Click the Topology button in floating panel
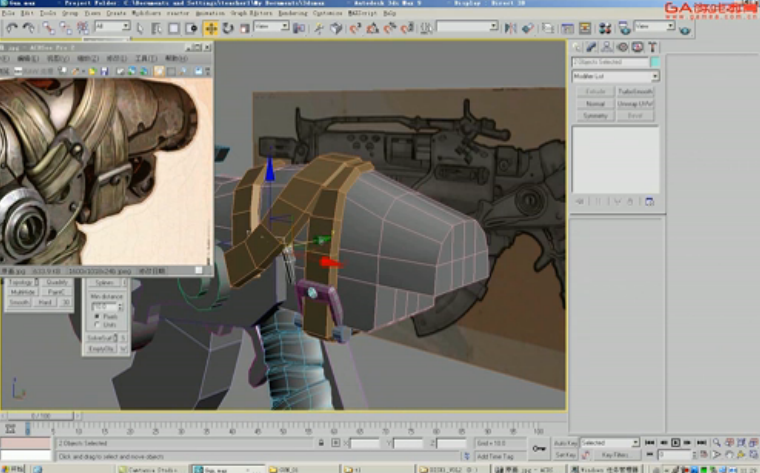This screenshot has width=760, height=473. point(22,282)
